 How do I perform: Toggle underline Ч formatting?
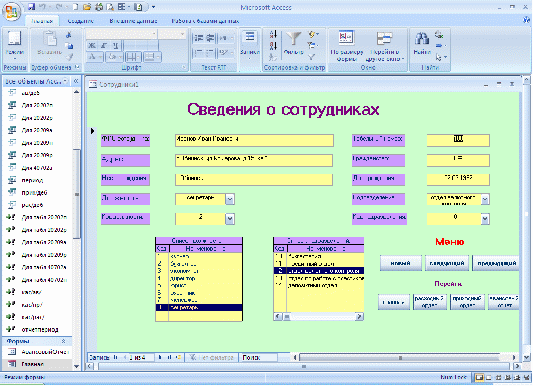[x=116, y=46]
